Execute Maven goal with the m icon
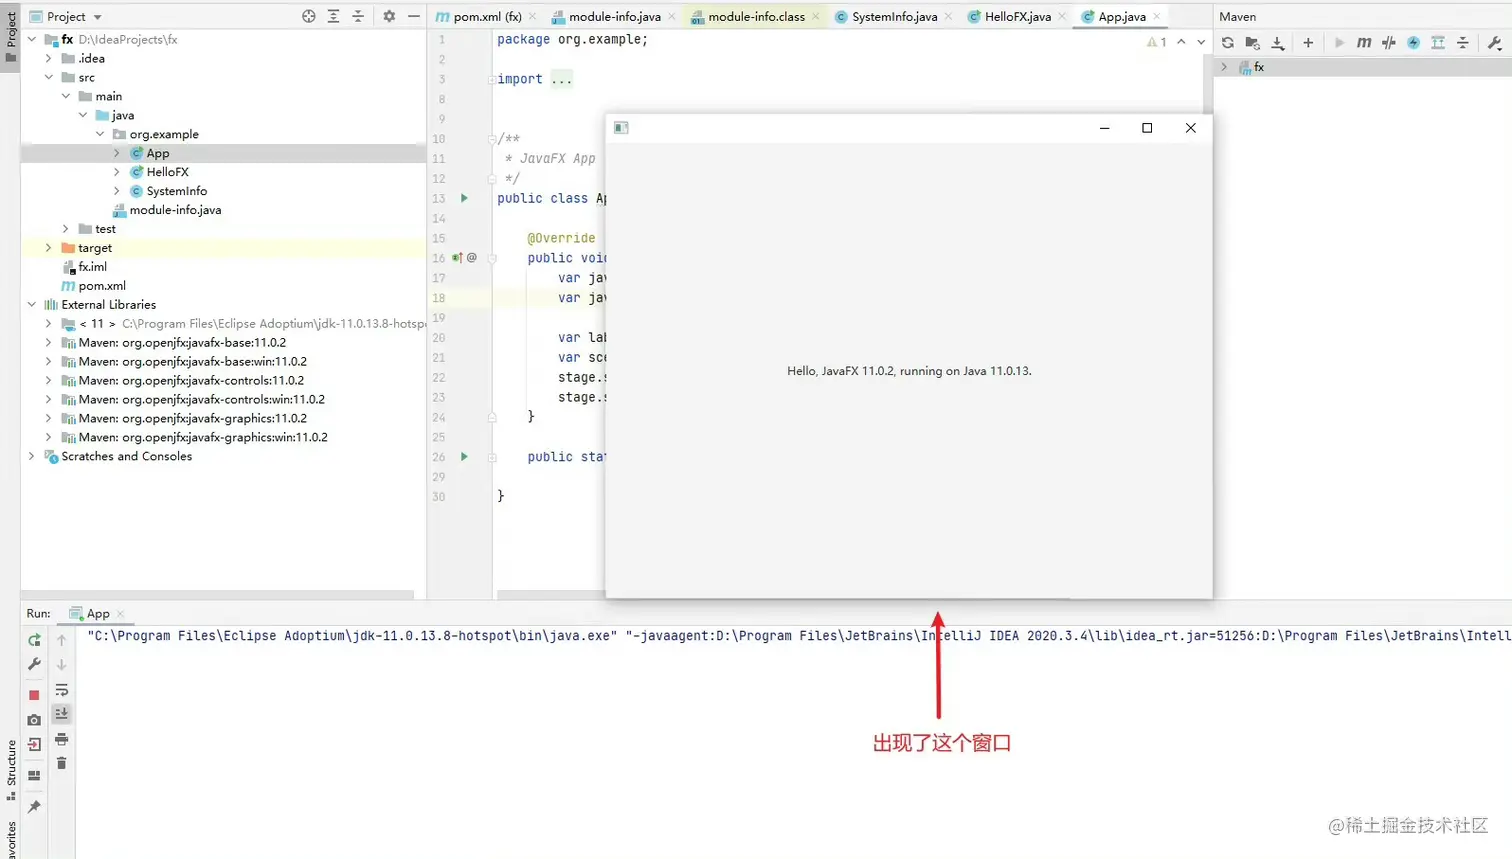1512x859 pixels. point(1364,43)
